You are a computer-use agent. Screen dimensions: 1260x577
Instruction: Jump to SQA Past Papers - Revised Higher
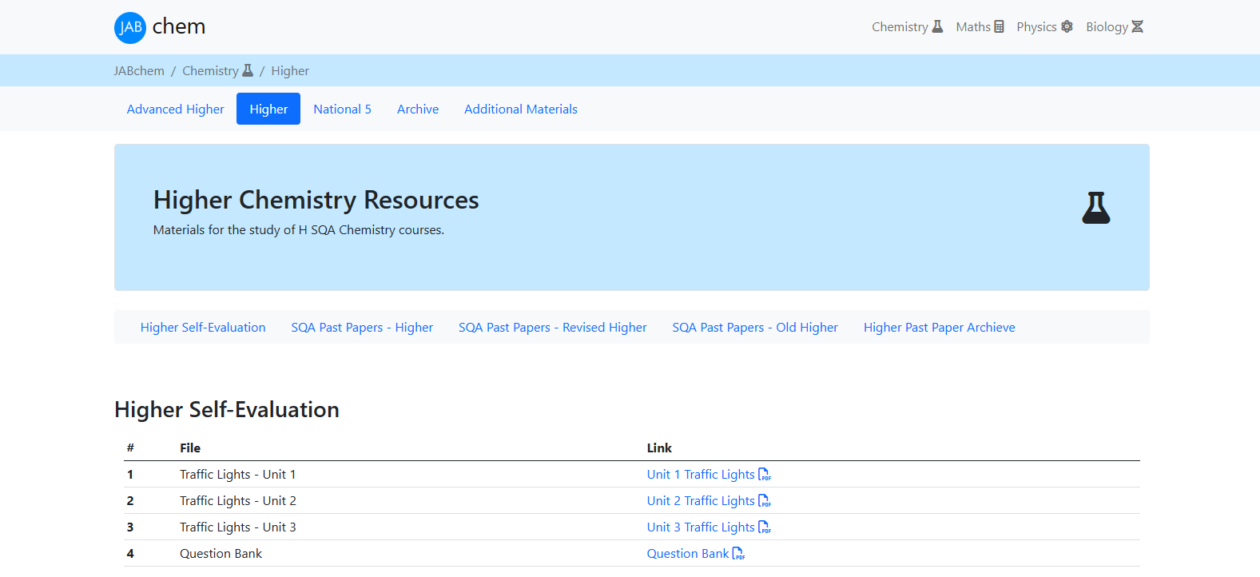click(552, 327)
